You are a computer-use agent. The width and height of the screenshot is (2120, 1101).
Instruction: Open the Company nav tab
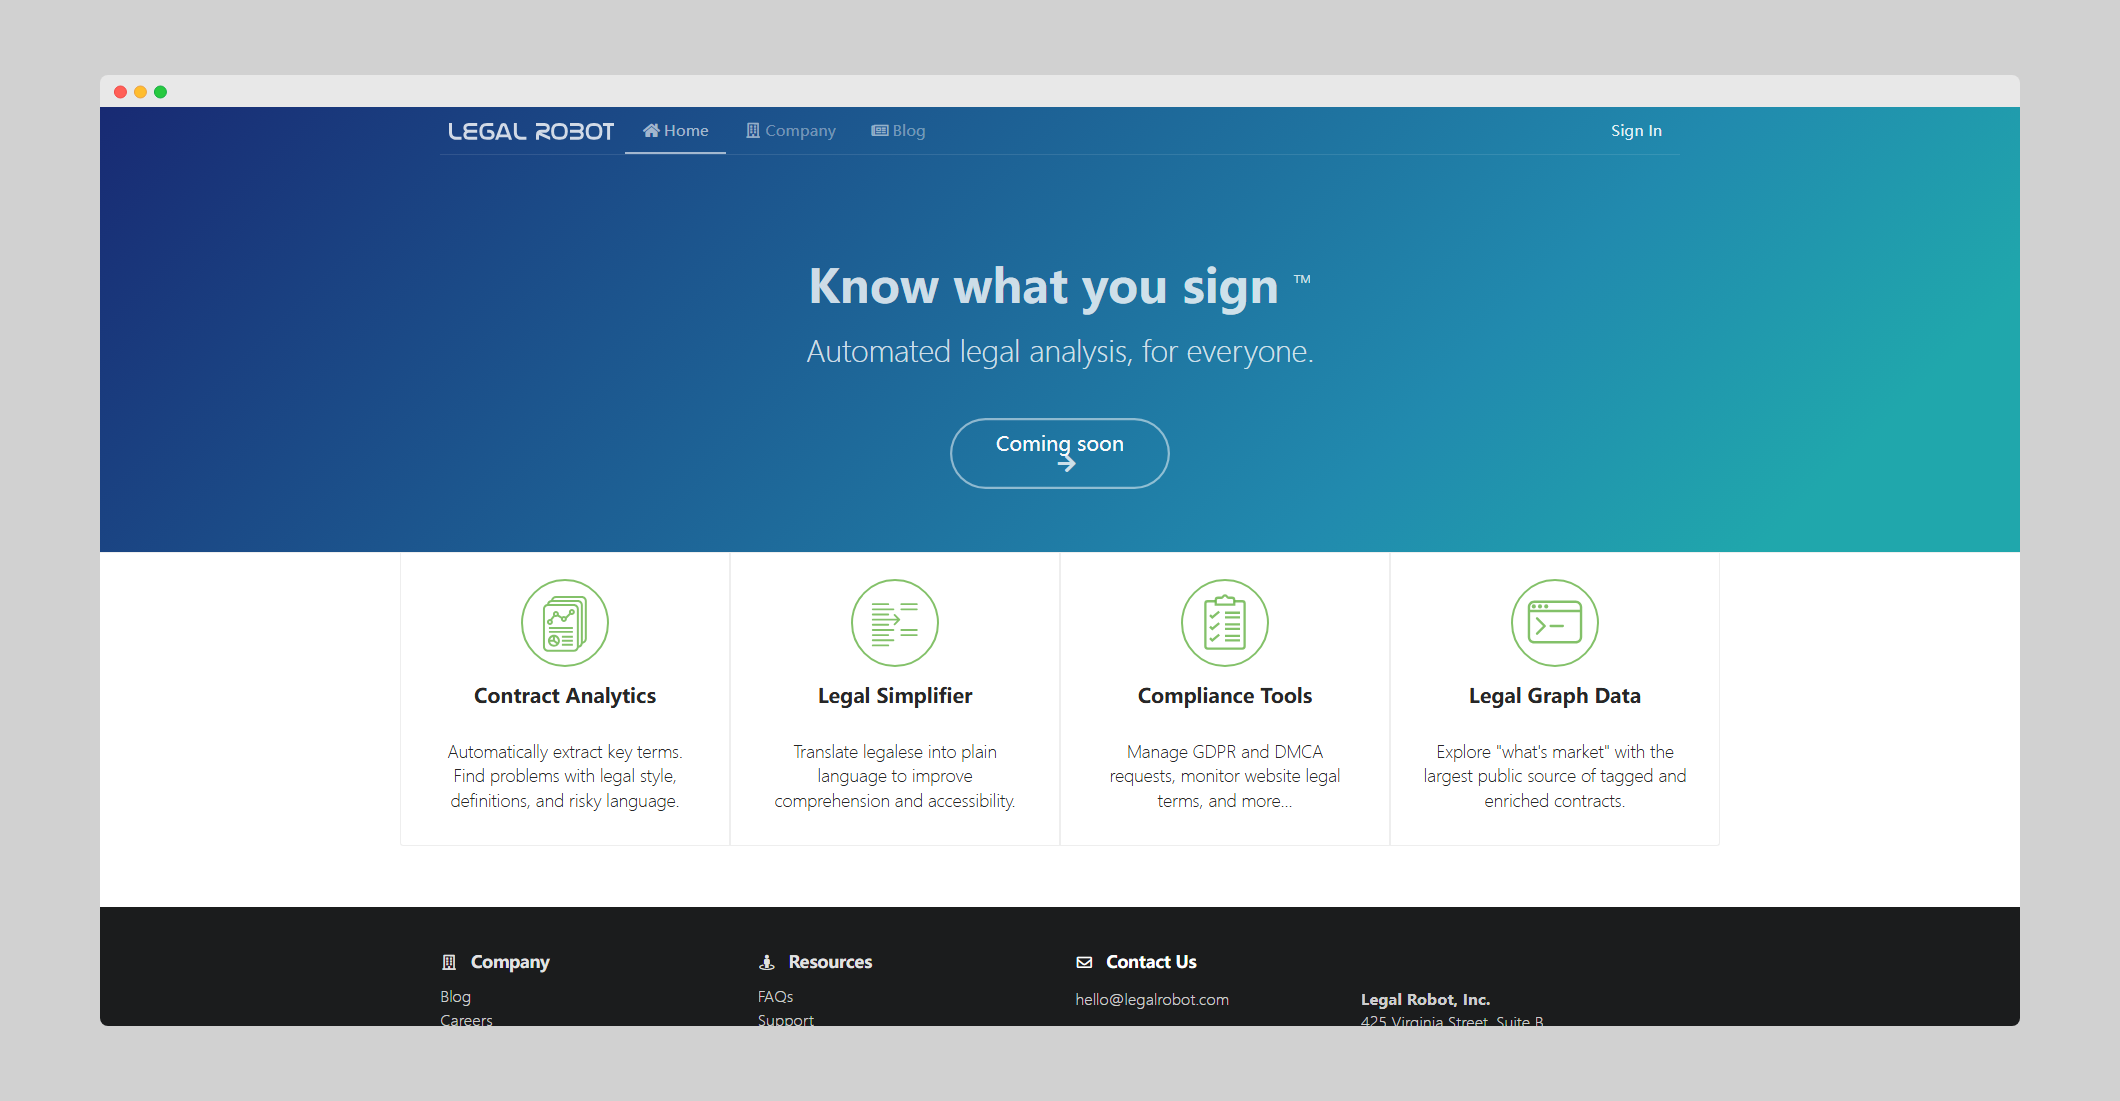790,131
